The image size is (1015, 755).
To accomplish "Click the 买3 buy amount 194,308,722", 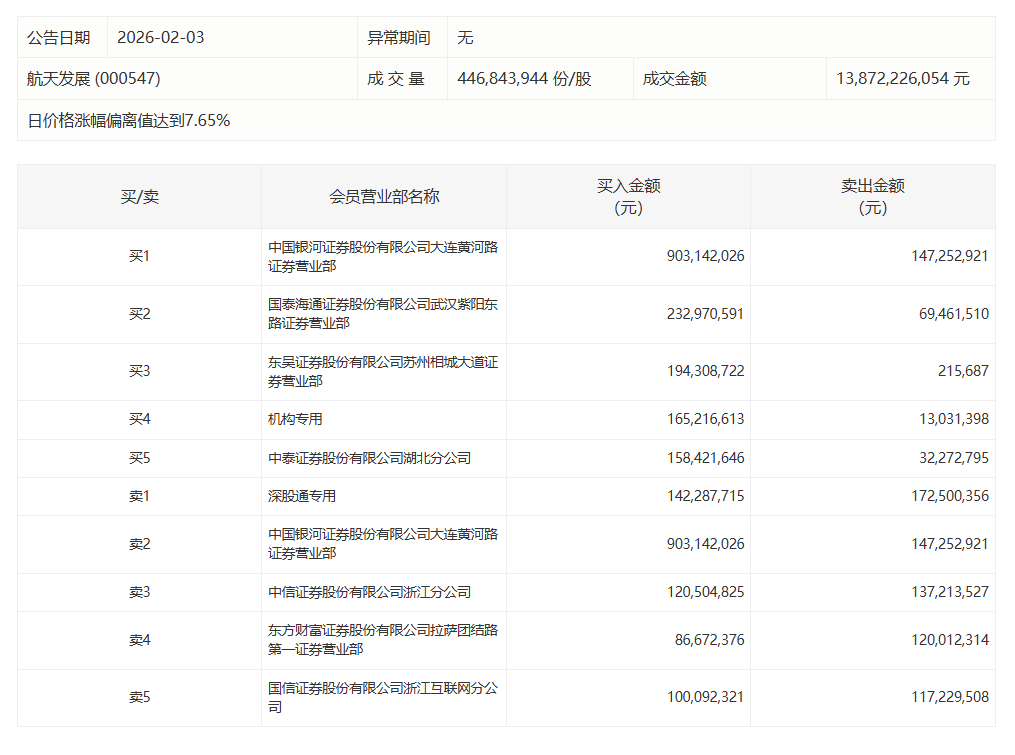I will click(695, 371).
